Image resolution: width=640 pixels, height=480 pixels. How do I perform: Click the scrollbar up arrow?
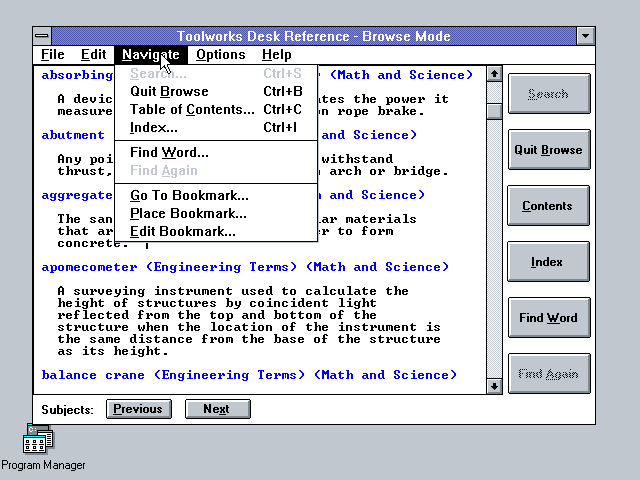point(494,74)
